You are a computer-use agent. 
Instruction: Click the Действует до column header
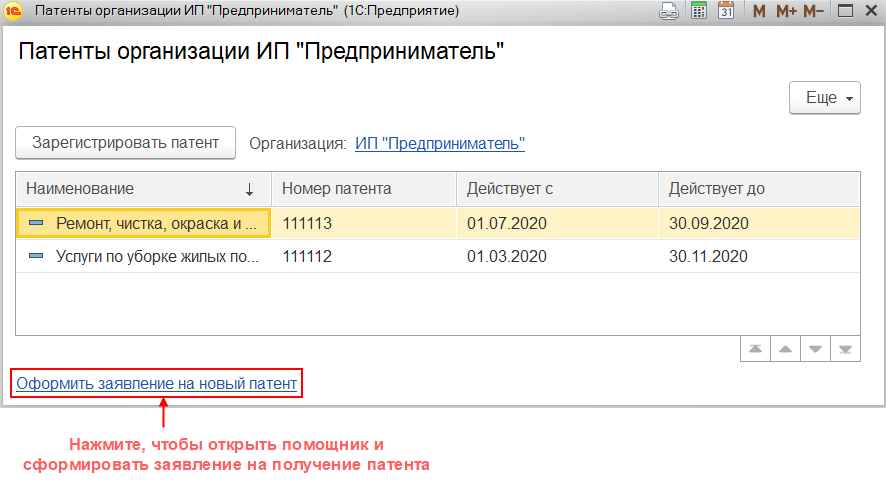pos(759,189)
